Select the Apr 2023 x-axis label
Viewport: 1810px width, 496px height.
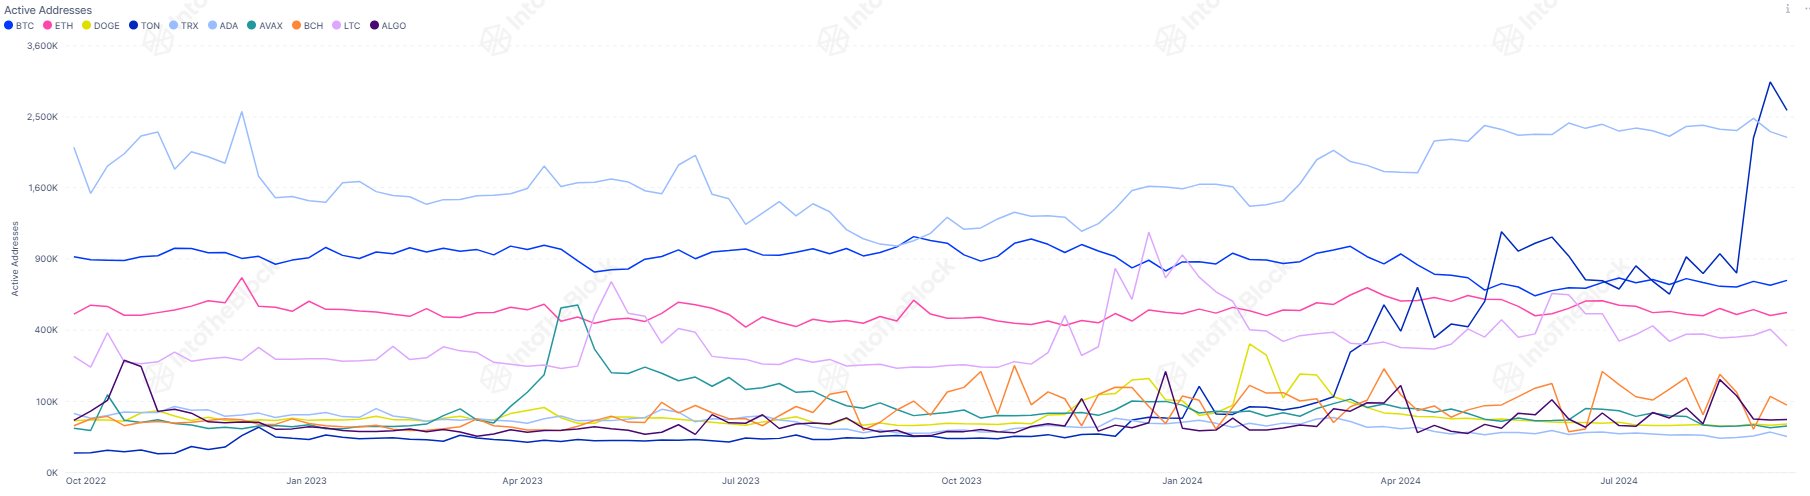522,481
